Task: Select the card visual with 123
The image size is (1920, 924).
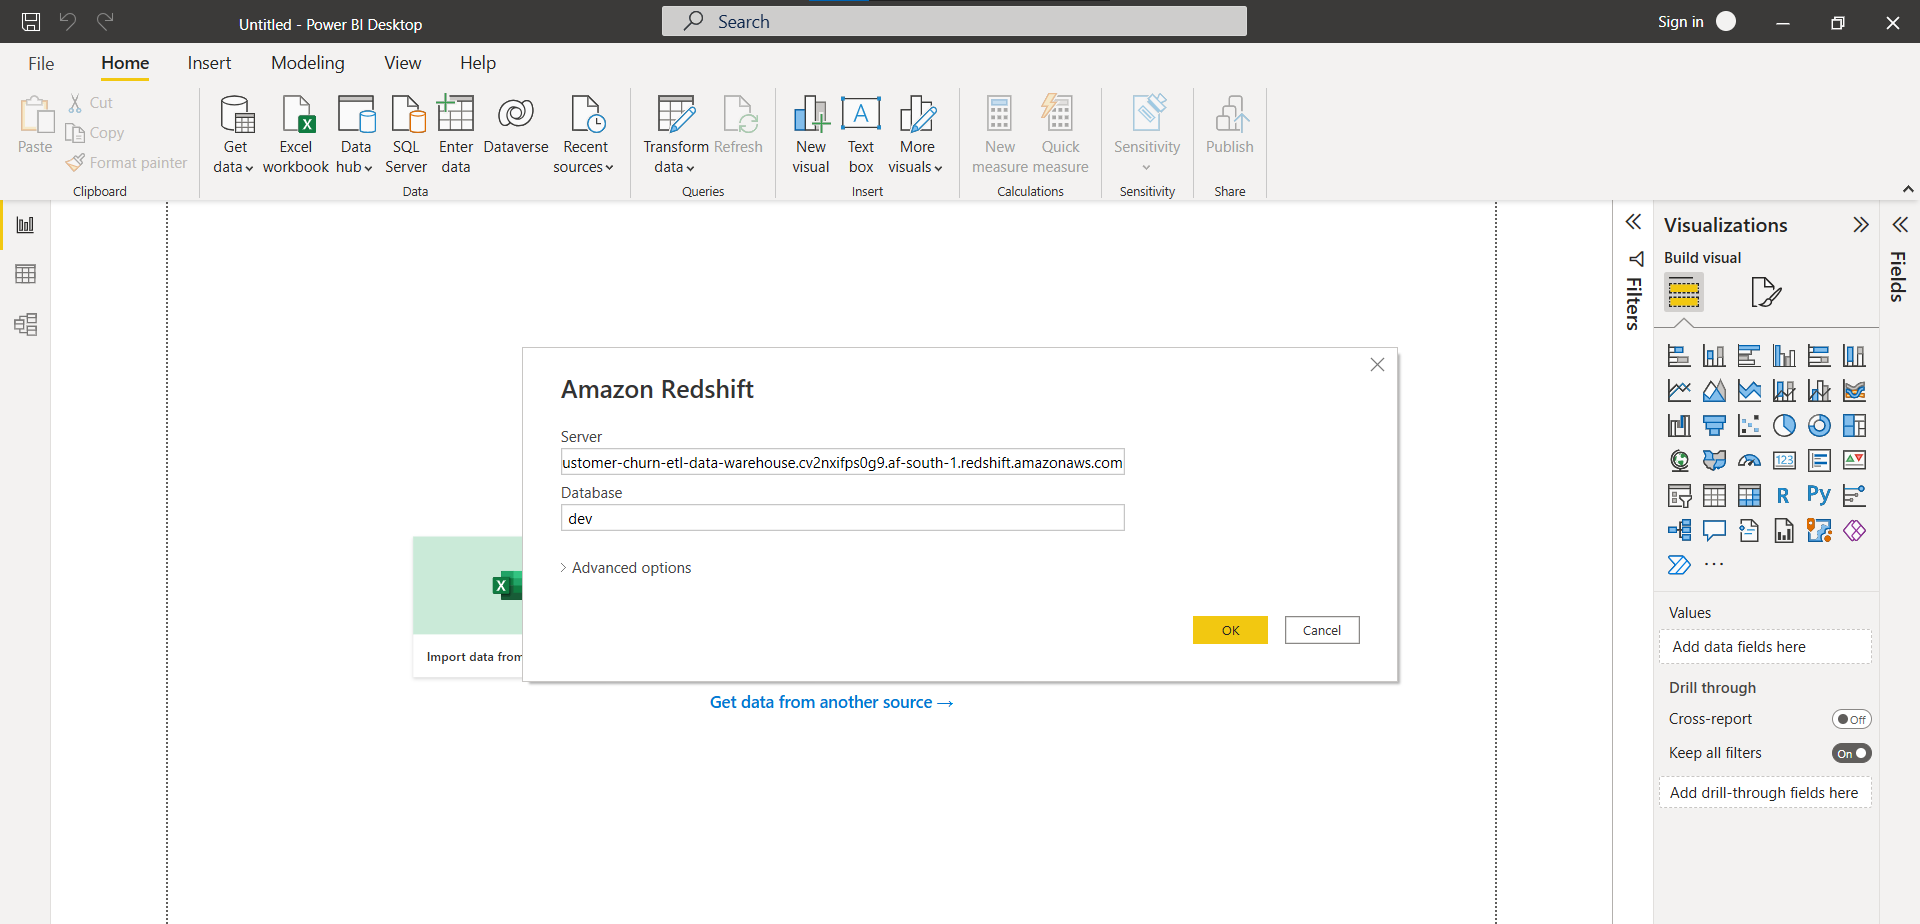Action: click(x=1784, y=461)
